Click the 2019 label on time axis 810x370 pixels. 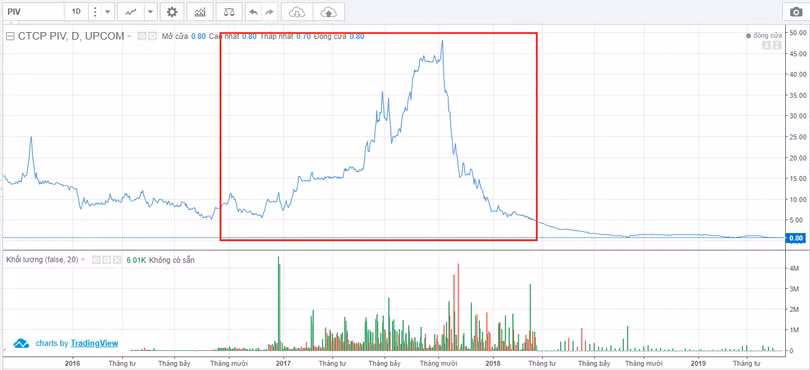point(698,364)
